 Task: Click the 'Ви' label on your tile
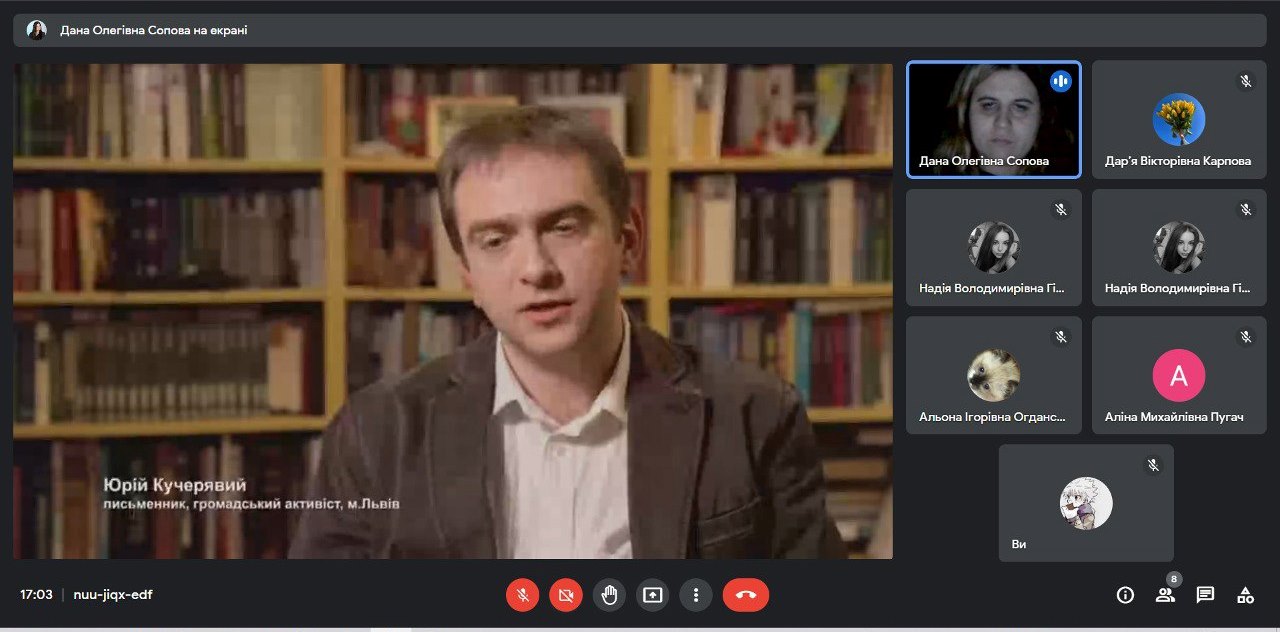coord(1019,545)
